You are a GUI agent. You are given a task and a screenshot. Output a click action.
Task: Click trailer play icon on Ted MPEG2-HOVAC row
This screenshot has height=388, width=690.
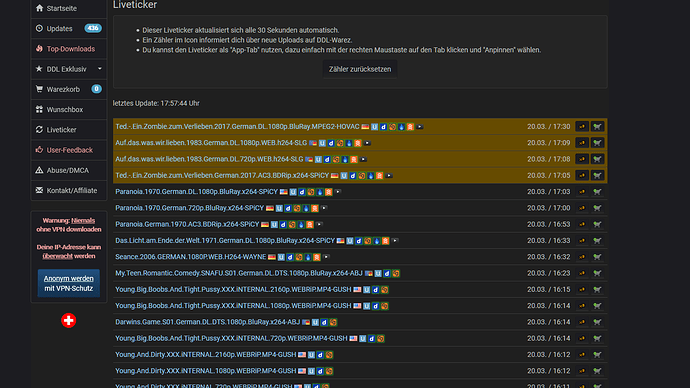[x=420, y=127]
